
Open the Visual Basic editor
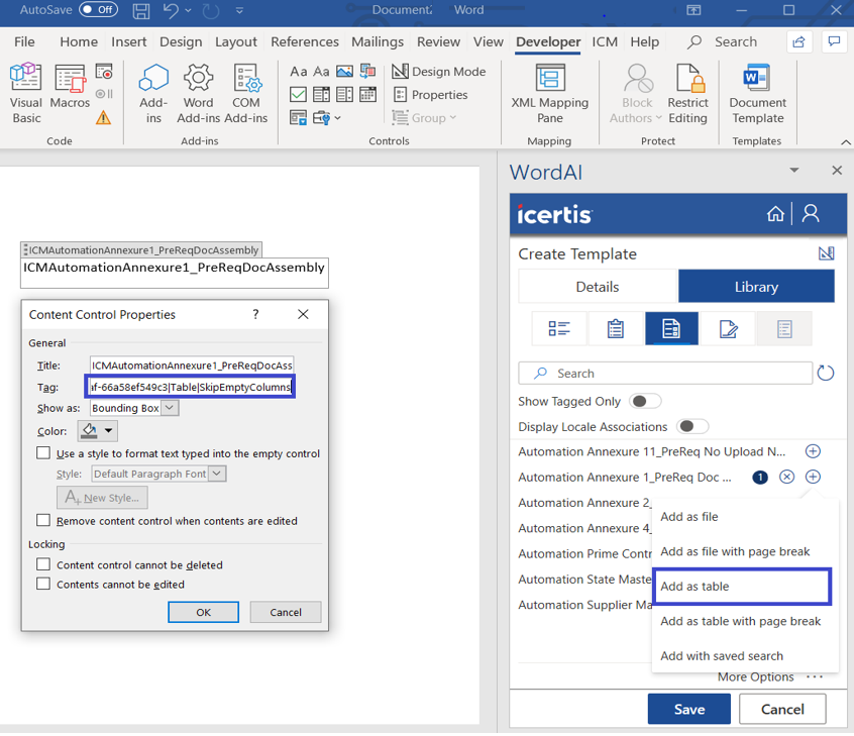pyautogui.click(x=26, y=94)
